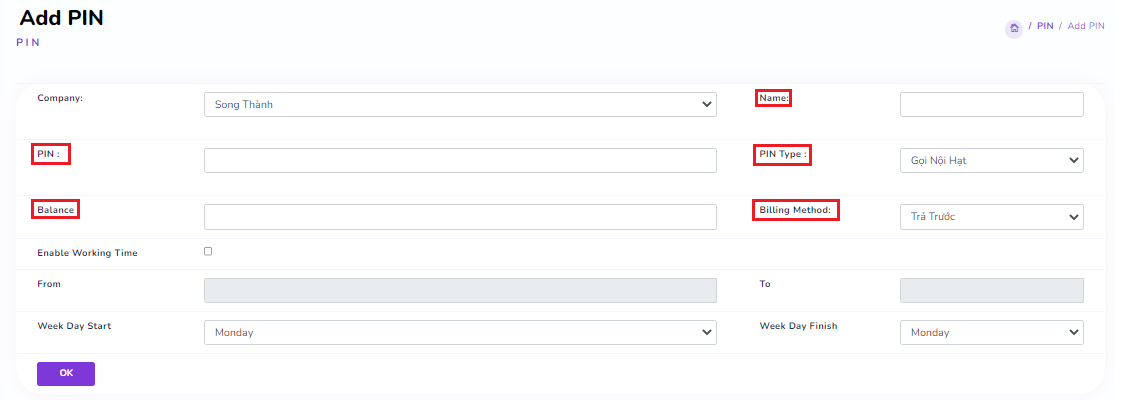Click the Add PIN page heading

61,17
